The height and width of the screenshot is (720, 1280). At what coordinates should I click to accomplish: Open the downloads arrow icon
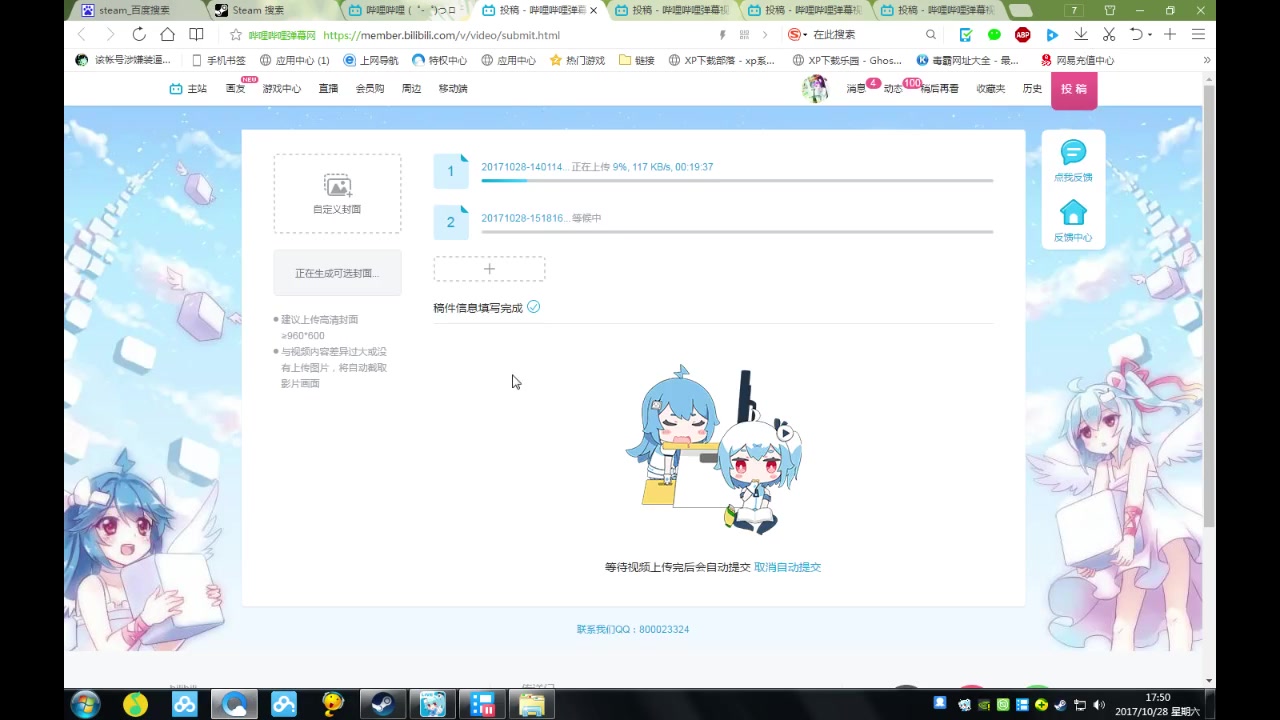pos(1081,35)
